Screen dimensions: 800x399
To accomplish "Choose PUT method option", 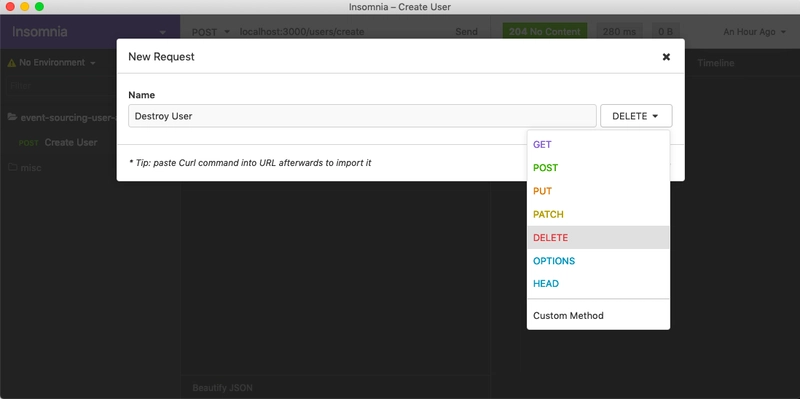I will [598, 191].
